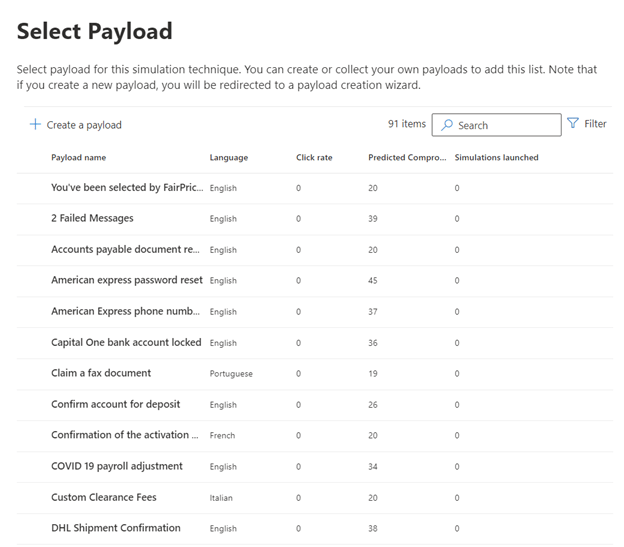Select the Capital One bank account locked row
This screenshot has width=624, height=547.
pos(126,342)
